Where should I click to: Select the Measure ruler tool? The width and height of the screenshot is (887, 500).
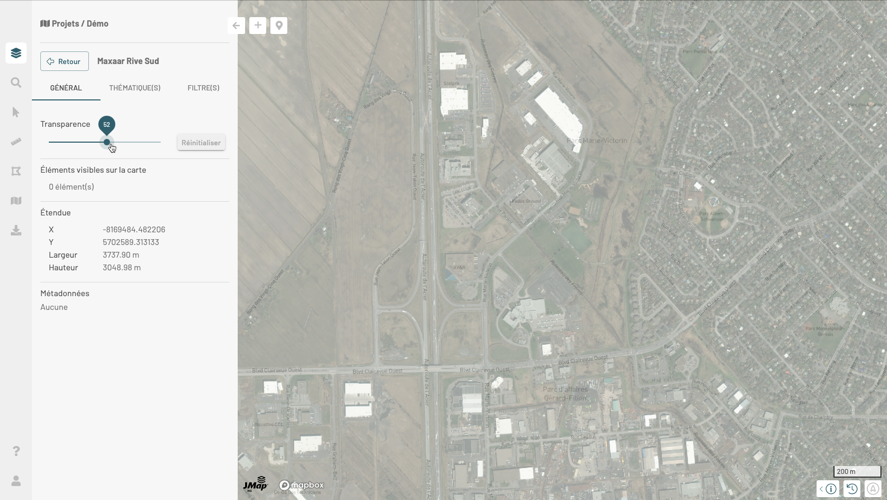16,142
